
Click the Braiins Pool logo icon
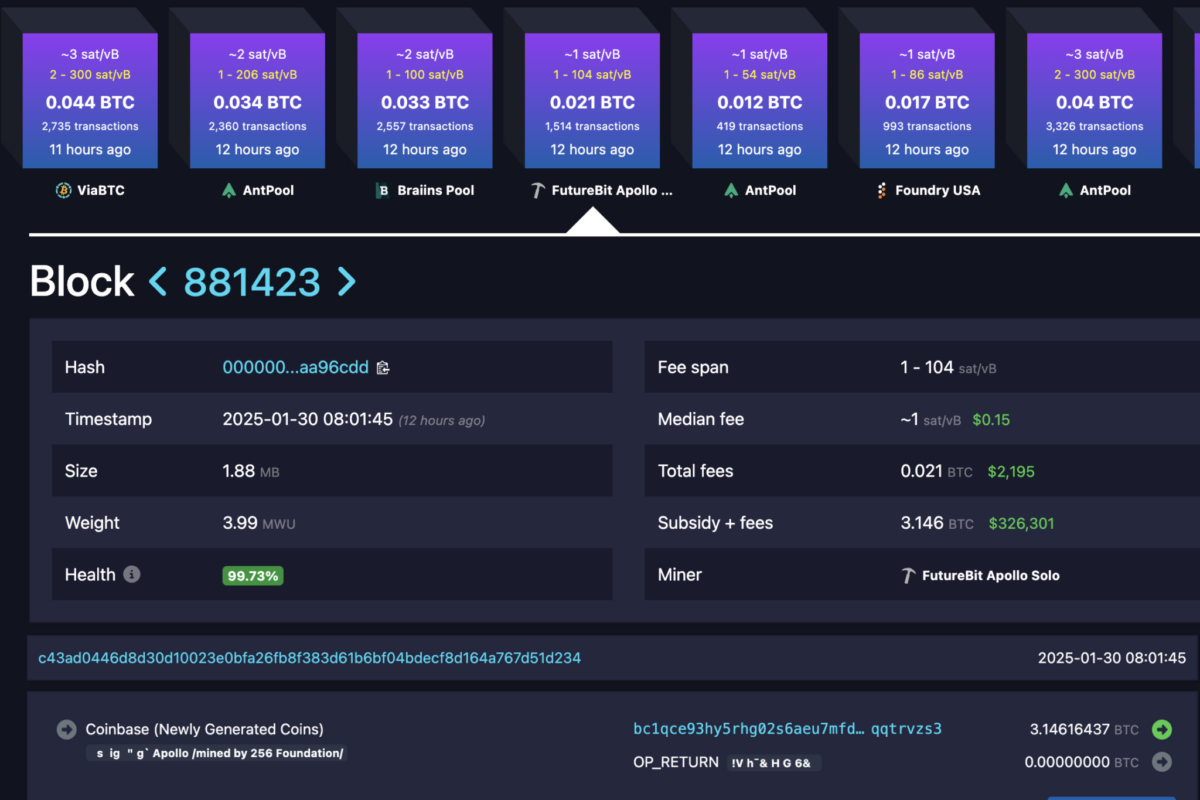[x=383, y=190]
